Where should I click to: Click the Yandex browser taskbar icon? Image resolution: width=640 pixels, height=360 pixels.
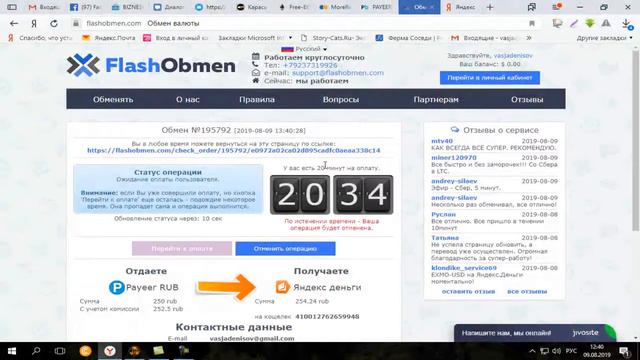point(109,351)
